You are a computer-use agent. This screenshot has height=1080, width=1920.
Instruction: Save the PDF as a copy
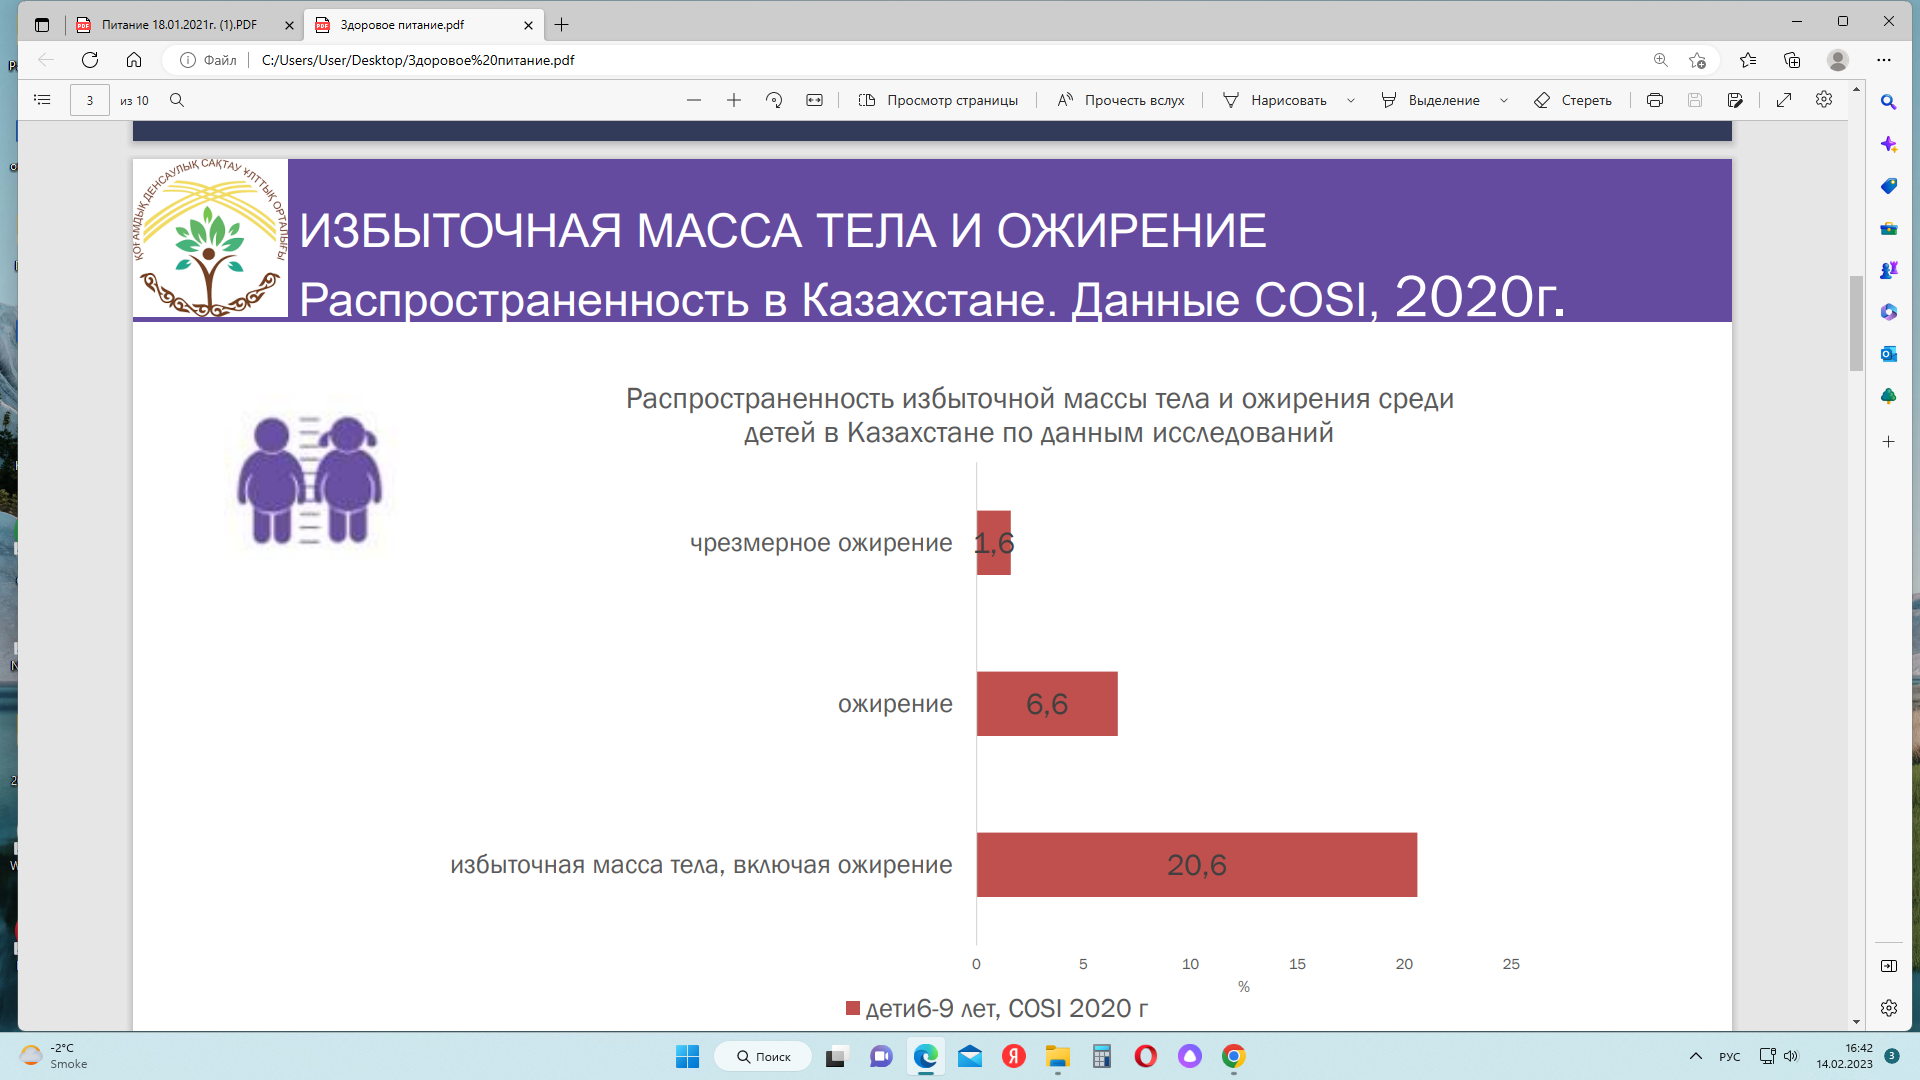tap(1735, 100)
